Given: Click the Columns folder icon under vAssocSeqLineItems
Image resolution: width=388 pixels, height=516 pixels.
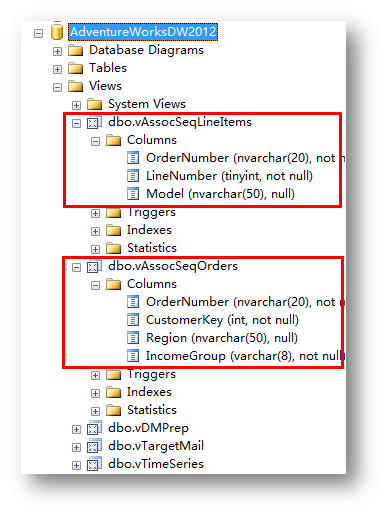Looking at the screenshot, I should click(x=113, y=140).
